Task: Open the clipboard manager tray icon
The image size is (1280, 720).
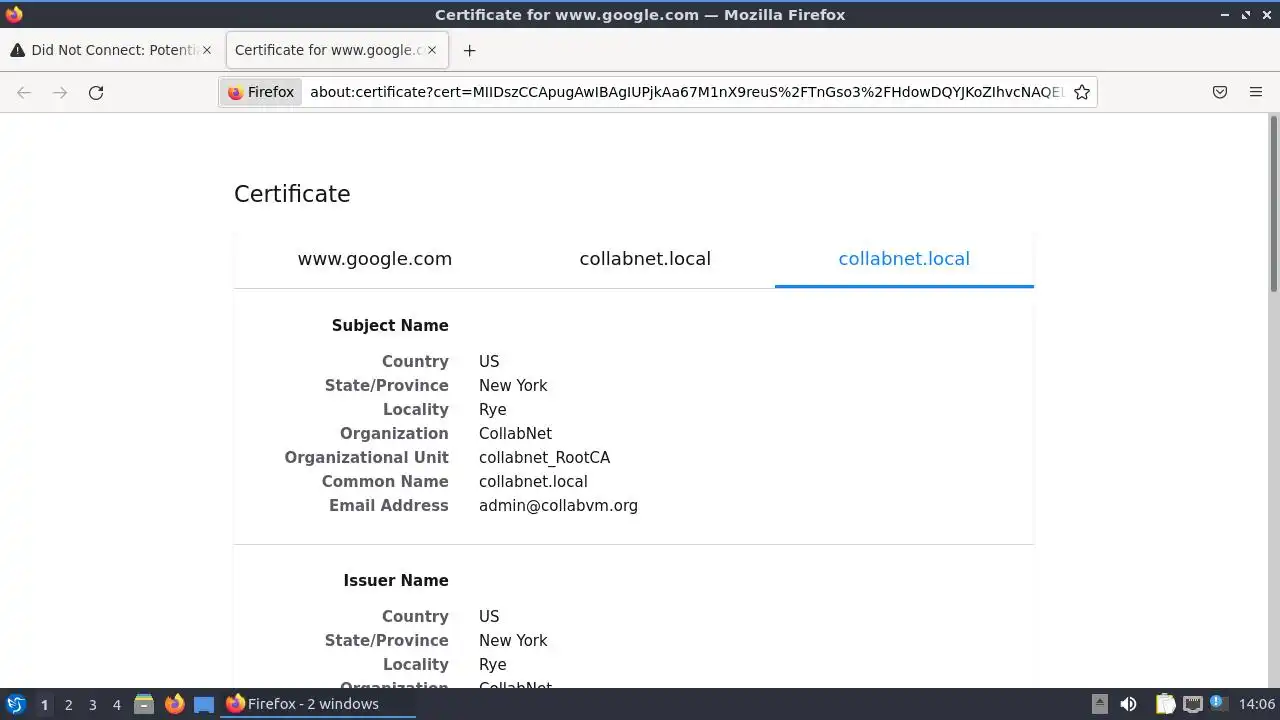Action: (x=1165, y=704)
